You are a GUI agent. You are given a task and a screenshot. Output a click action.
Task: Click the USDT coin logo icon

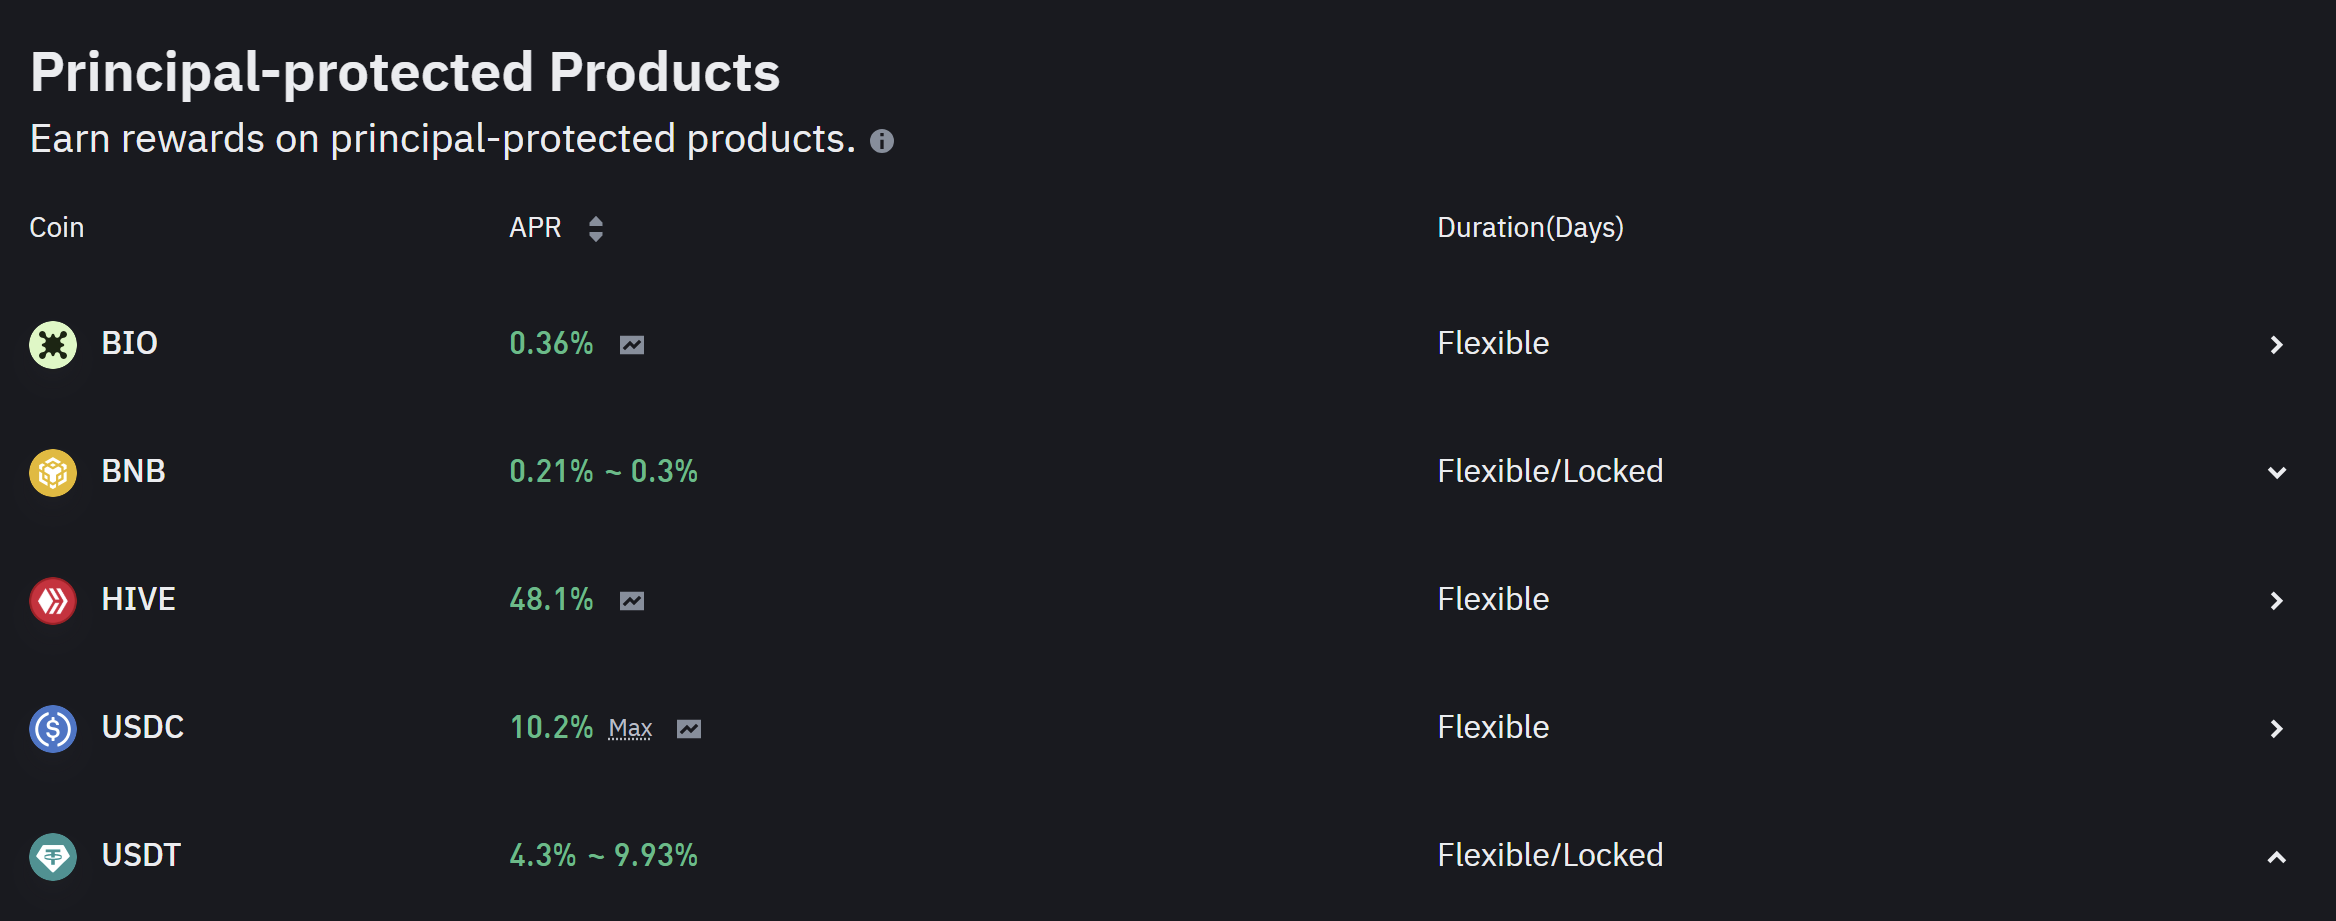click(53, 857)
